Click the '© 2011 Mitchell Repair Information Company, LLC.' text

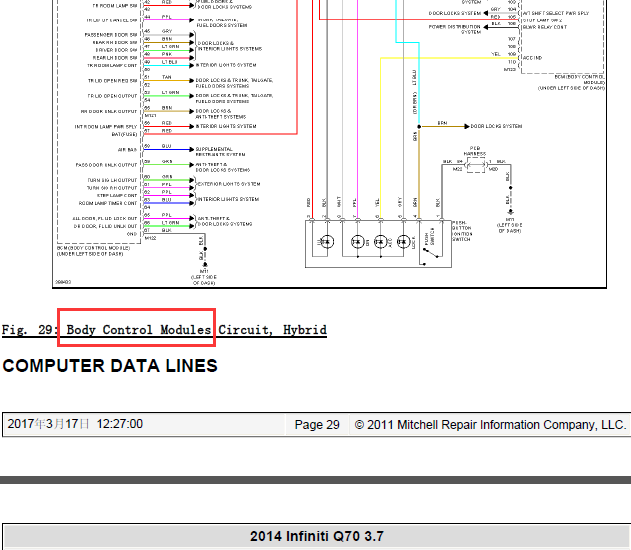(490, 424)
